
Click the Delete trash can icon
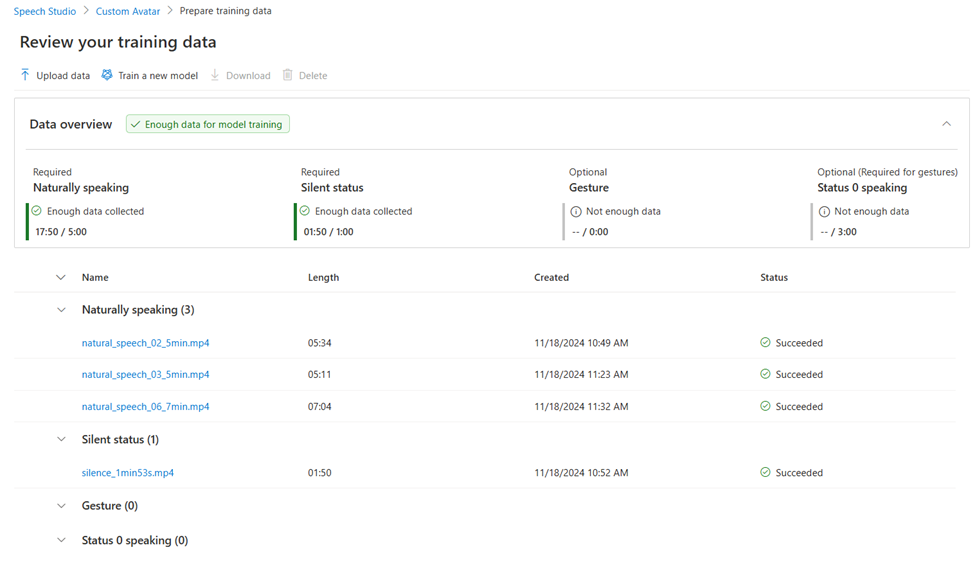pyautogui.click(x=288, y=75)
